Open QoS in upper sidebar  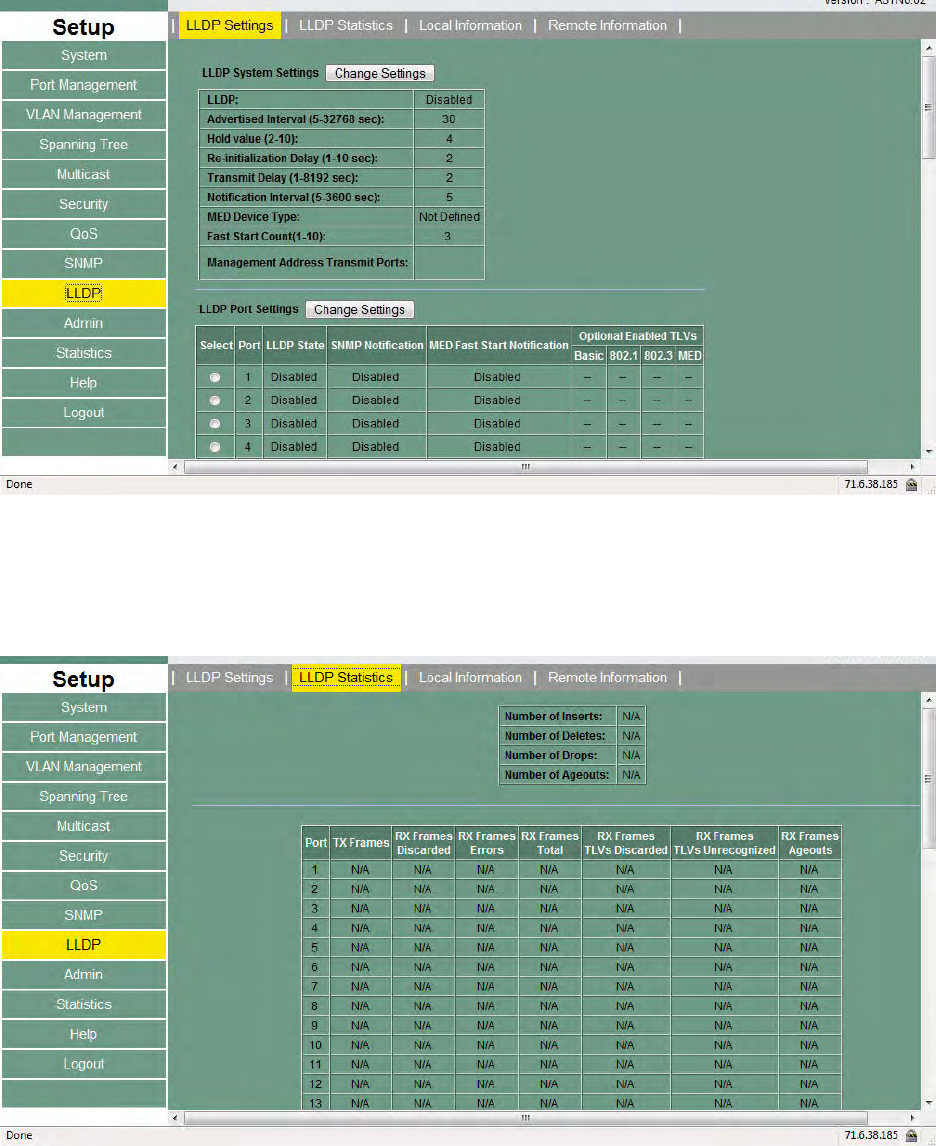click(x=84, y=234)
